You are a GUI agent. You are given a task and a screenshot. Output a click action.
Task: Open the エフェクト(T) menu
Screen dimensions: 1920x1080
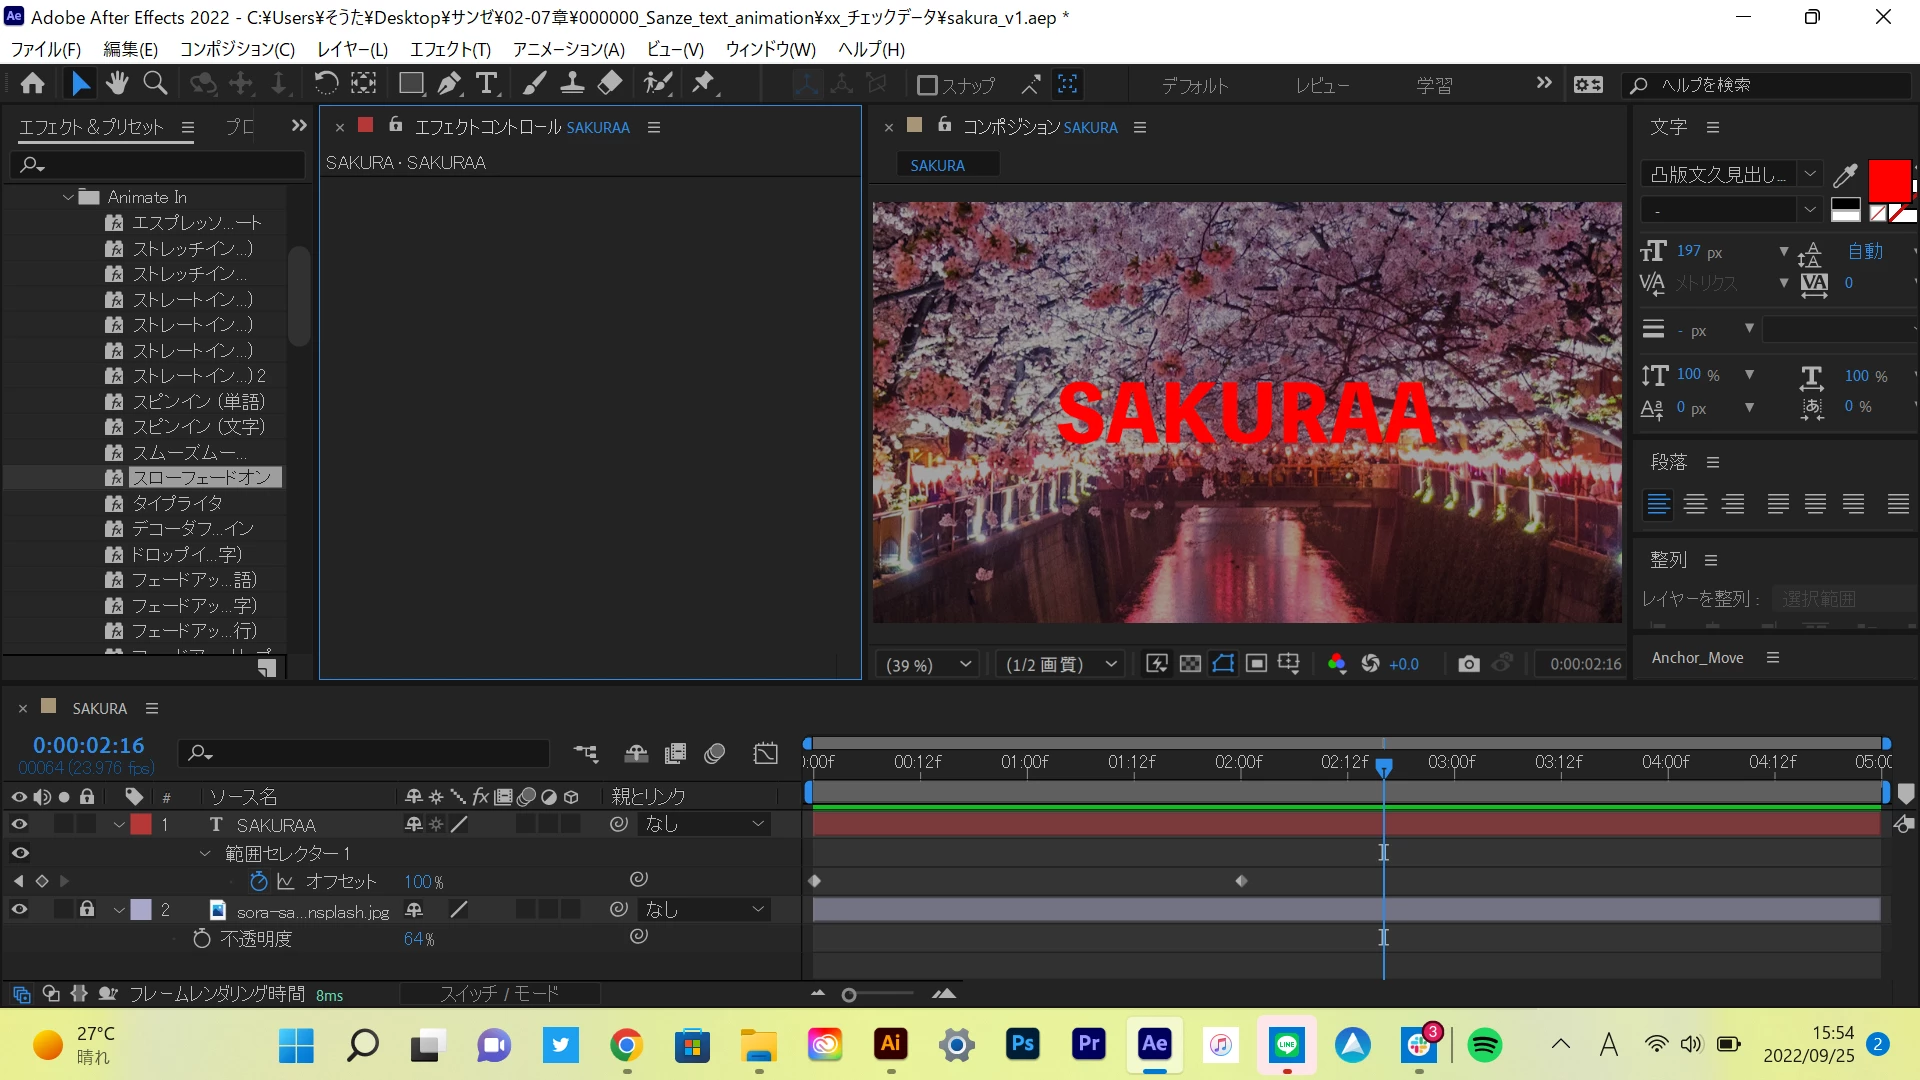[x=450, y=49]
